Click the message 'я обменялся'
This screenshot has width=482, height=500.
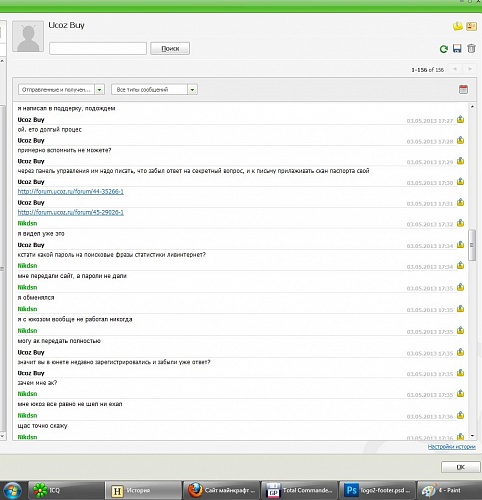[x=36, y=298]
